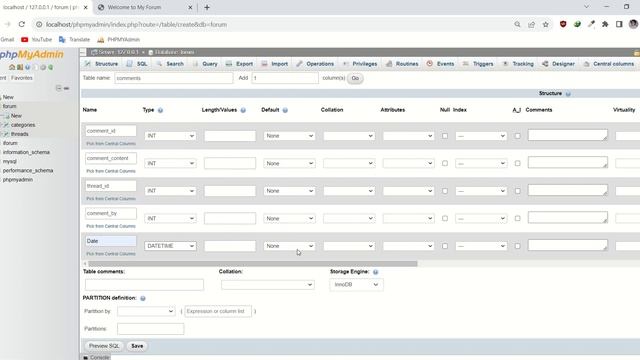This screenshot has width=640, height=360.
Task: Open the browser extensions puzzle icon
Action: pos(605,24)
